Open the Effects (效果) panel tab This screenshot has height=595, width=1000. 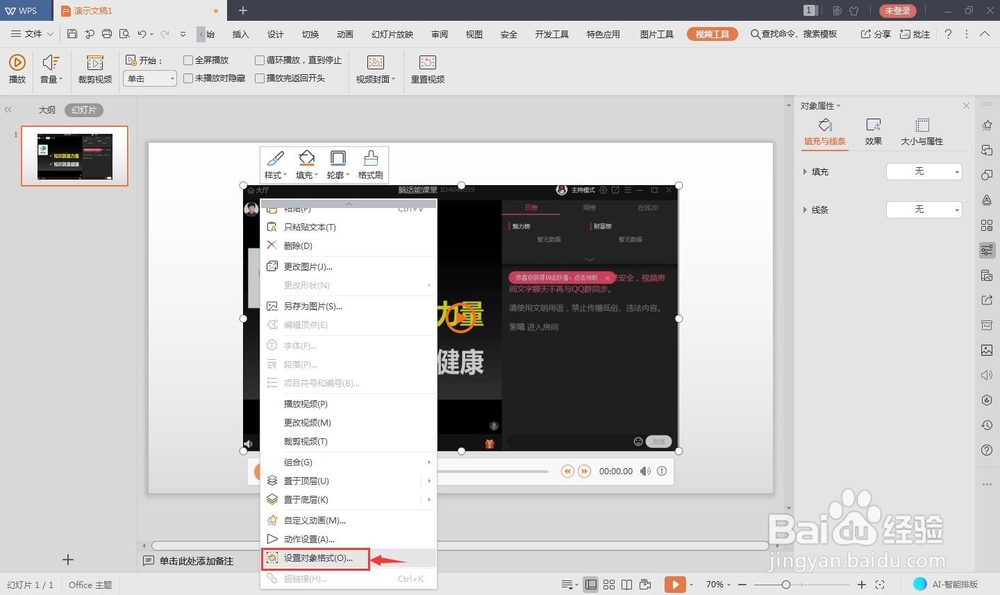[x=873, y=132]
